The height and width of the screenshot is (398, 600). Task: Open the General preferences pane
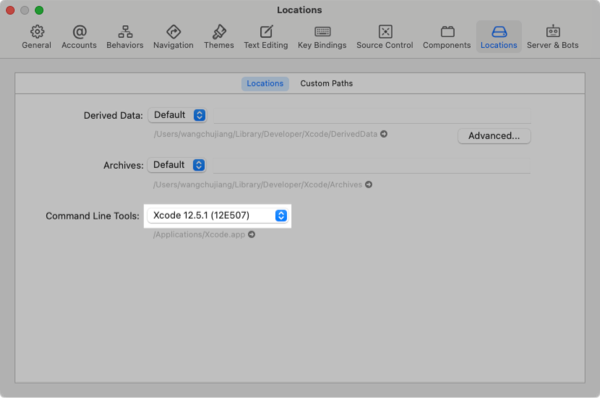[x=36, y=37]
